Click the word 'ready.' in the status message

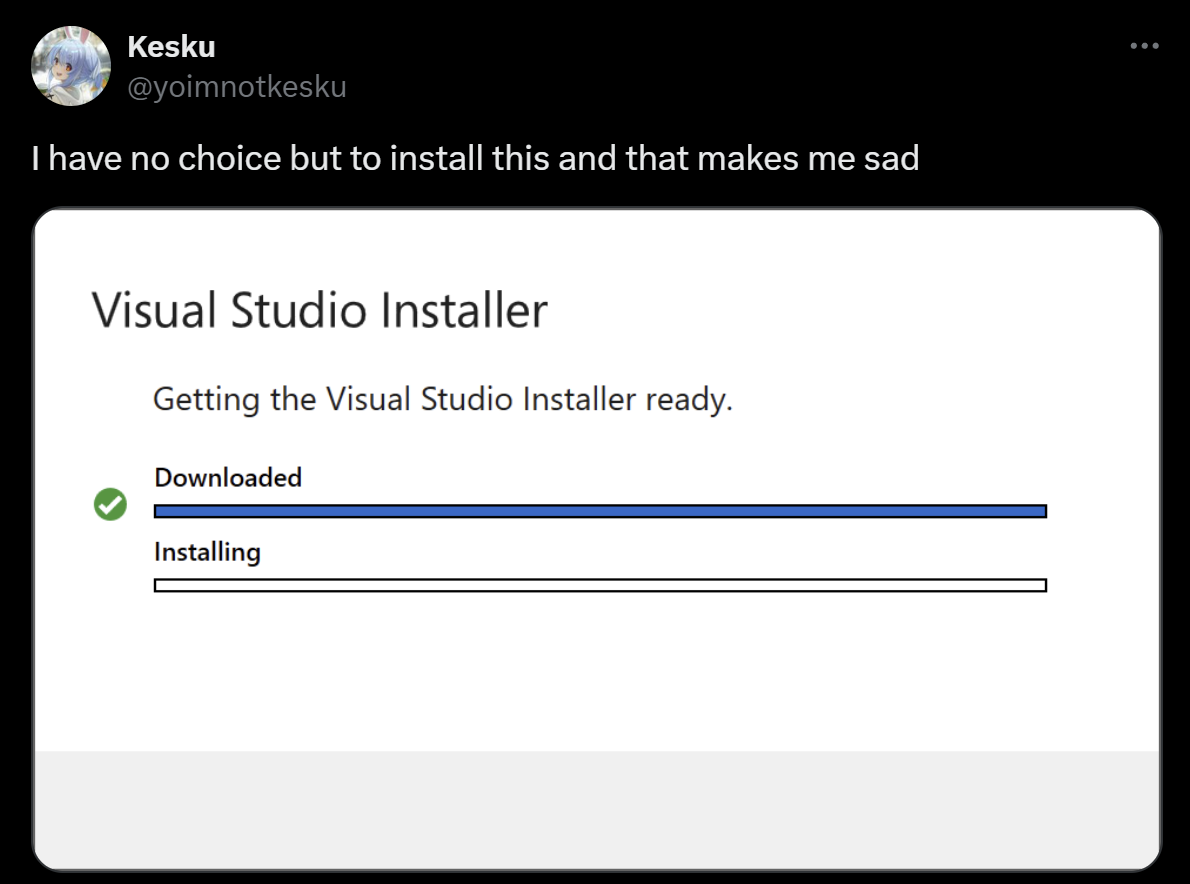689,400
